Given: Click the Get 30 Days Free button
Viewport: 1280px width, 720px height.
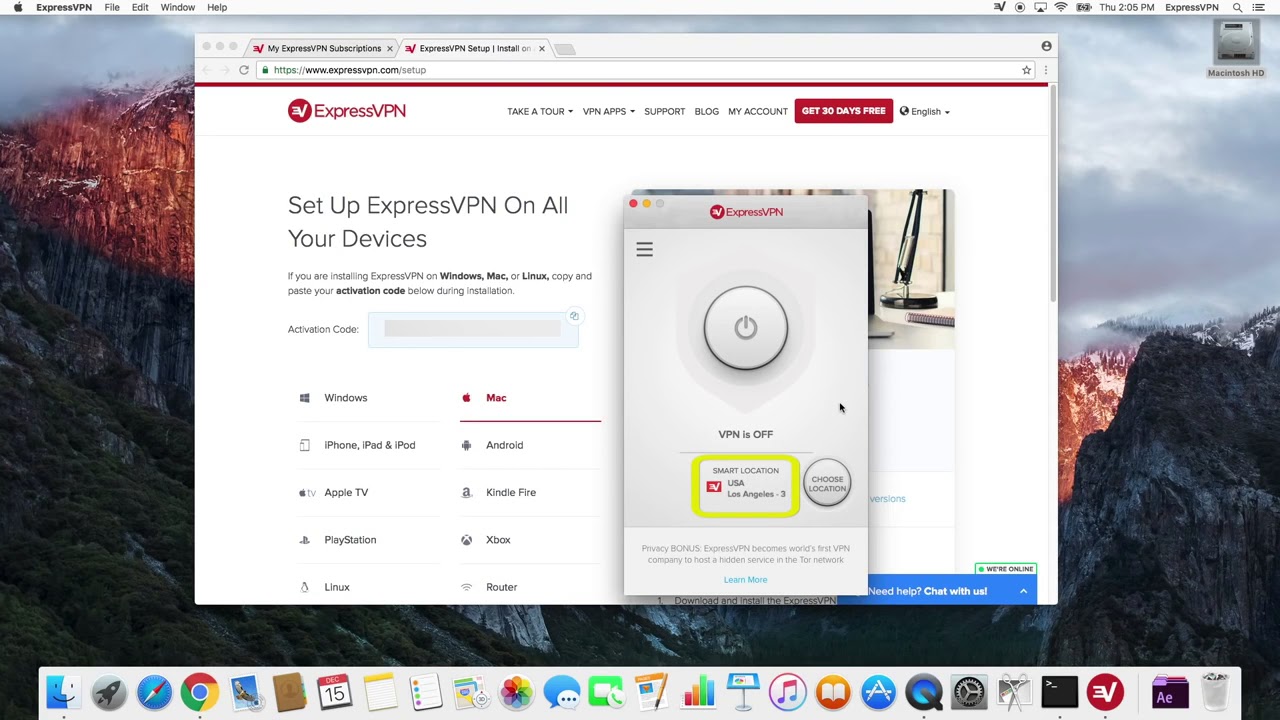Looking at the screenshot, I should tap(843, 111).
